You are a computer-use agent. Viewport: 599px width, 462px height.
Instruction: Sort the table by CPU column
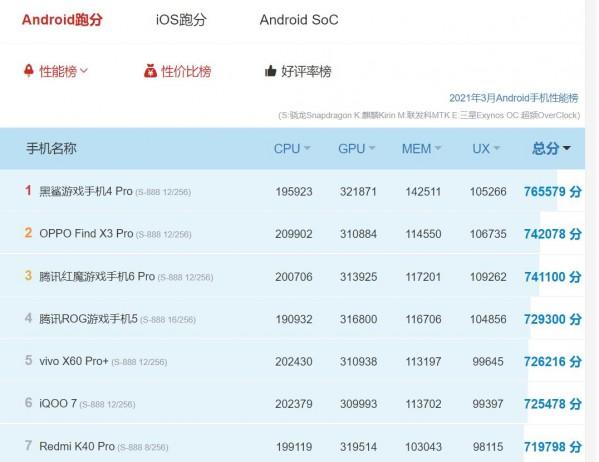(292, 149)
